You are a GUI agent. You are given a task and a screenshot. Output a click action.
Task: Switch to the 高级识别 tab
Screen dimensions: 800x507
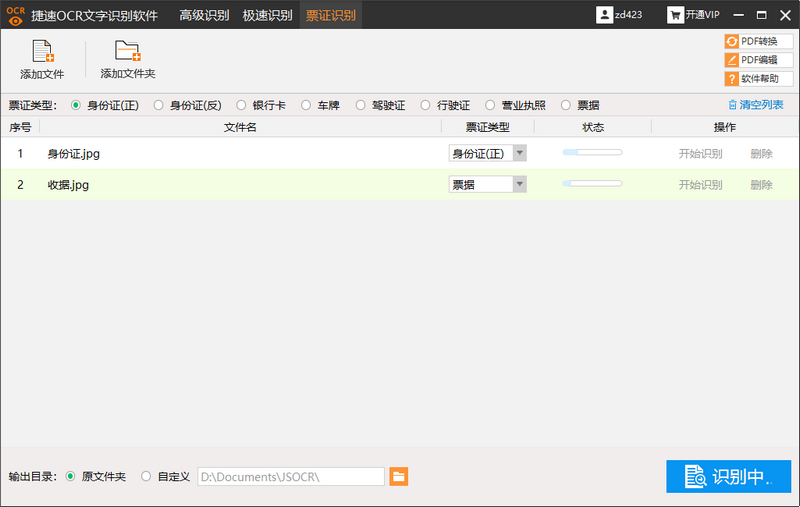pos(204,15)
